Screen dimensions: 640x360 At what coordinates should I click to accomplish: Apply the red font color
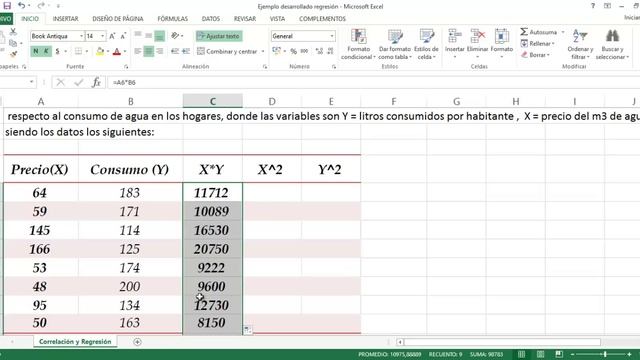pyautogui.click(x=117, y=51)
